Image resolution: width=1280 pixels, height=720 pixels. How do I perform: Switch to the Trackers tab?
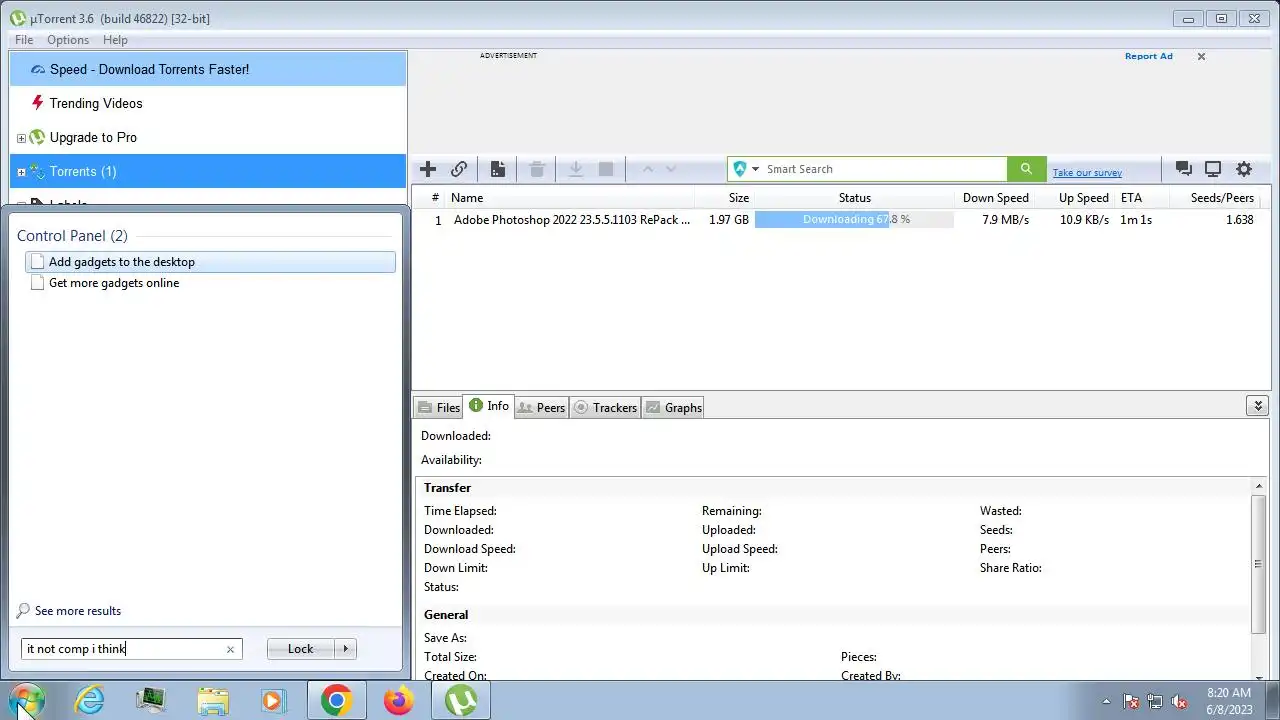tap(605, 407)
